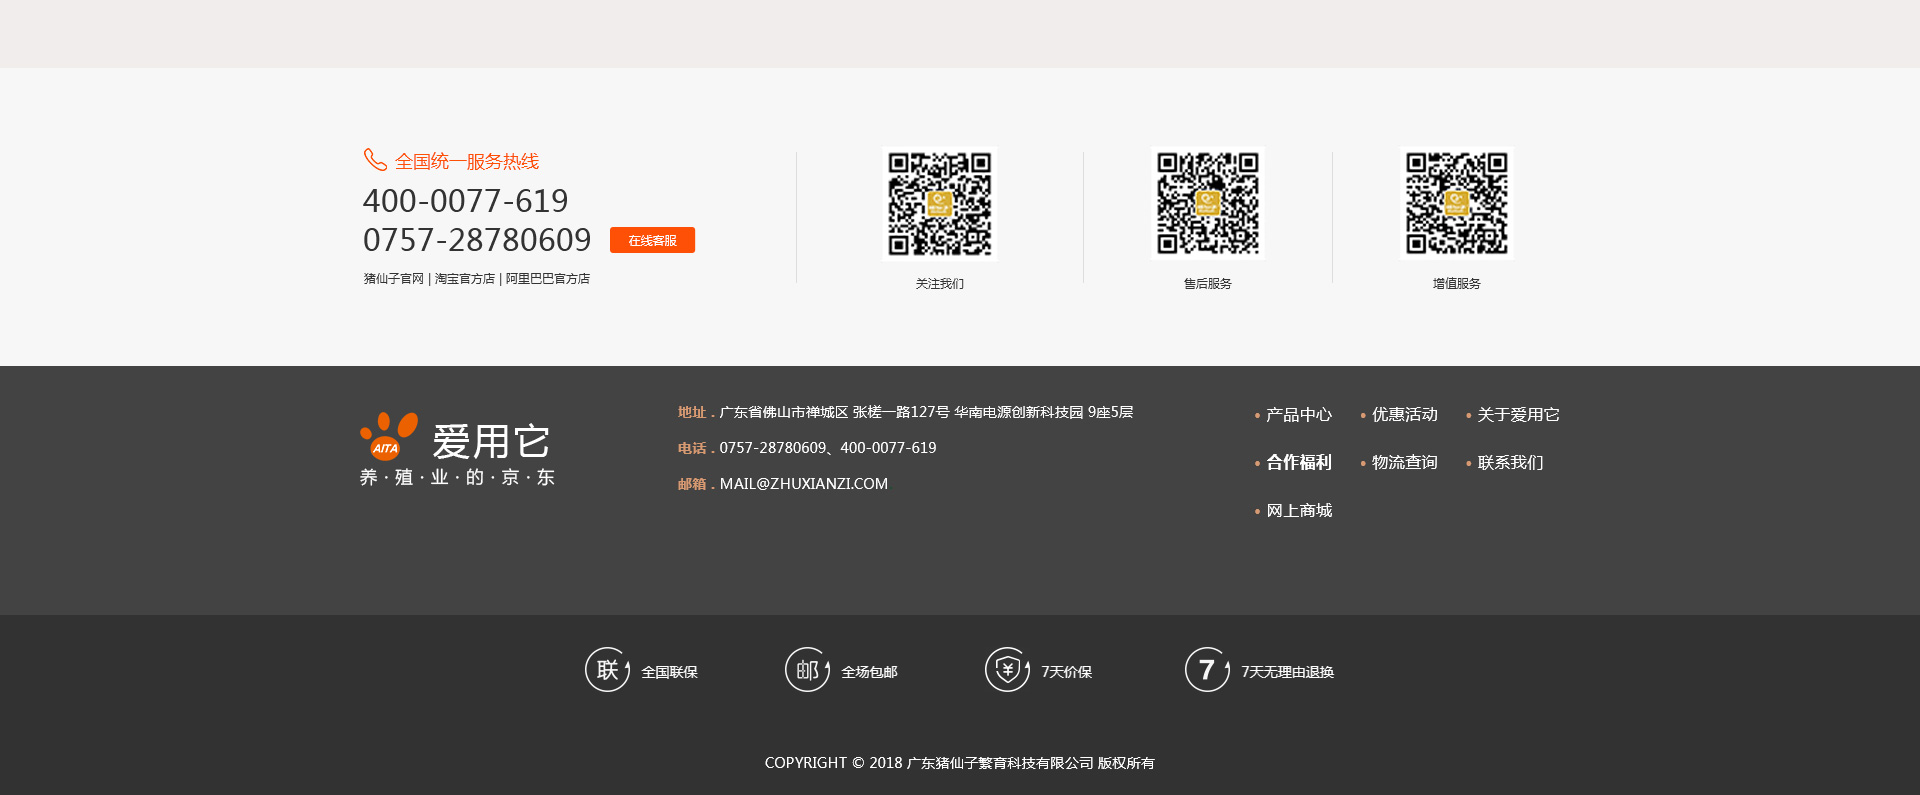Click the 7天价保 shield icon
Image resolution: width=1920 pixels, height=795 pixels.
point(1007,670)
